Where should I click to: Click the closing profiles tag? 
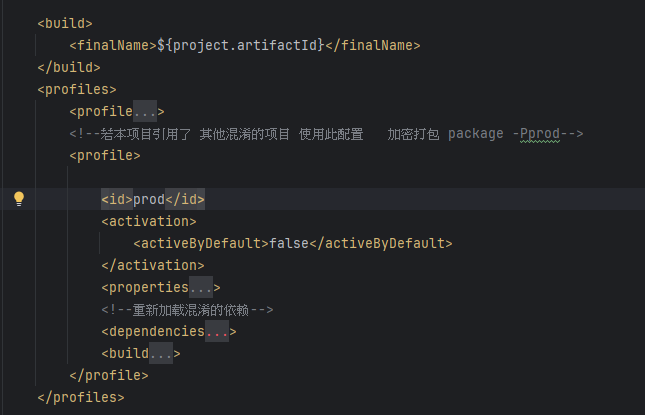(81, 397)
